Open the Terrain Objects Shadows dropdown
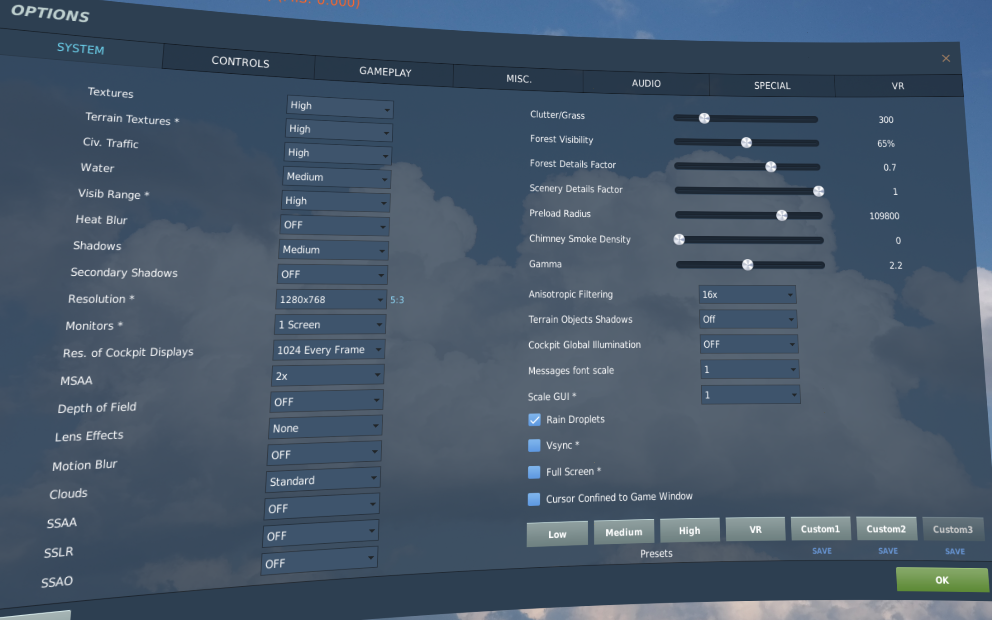 [748, 319]
